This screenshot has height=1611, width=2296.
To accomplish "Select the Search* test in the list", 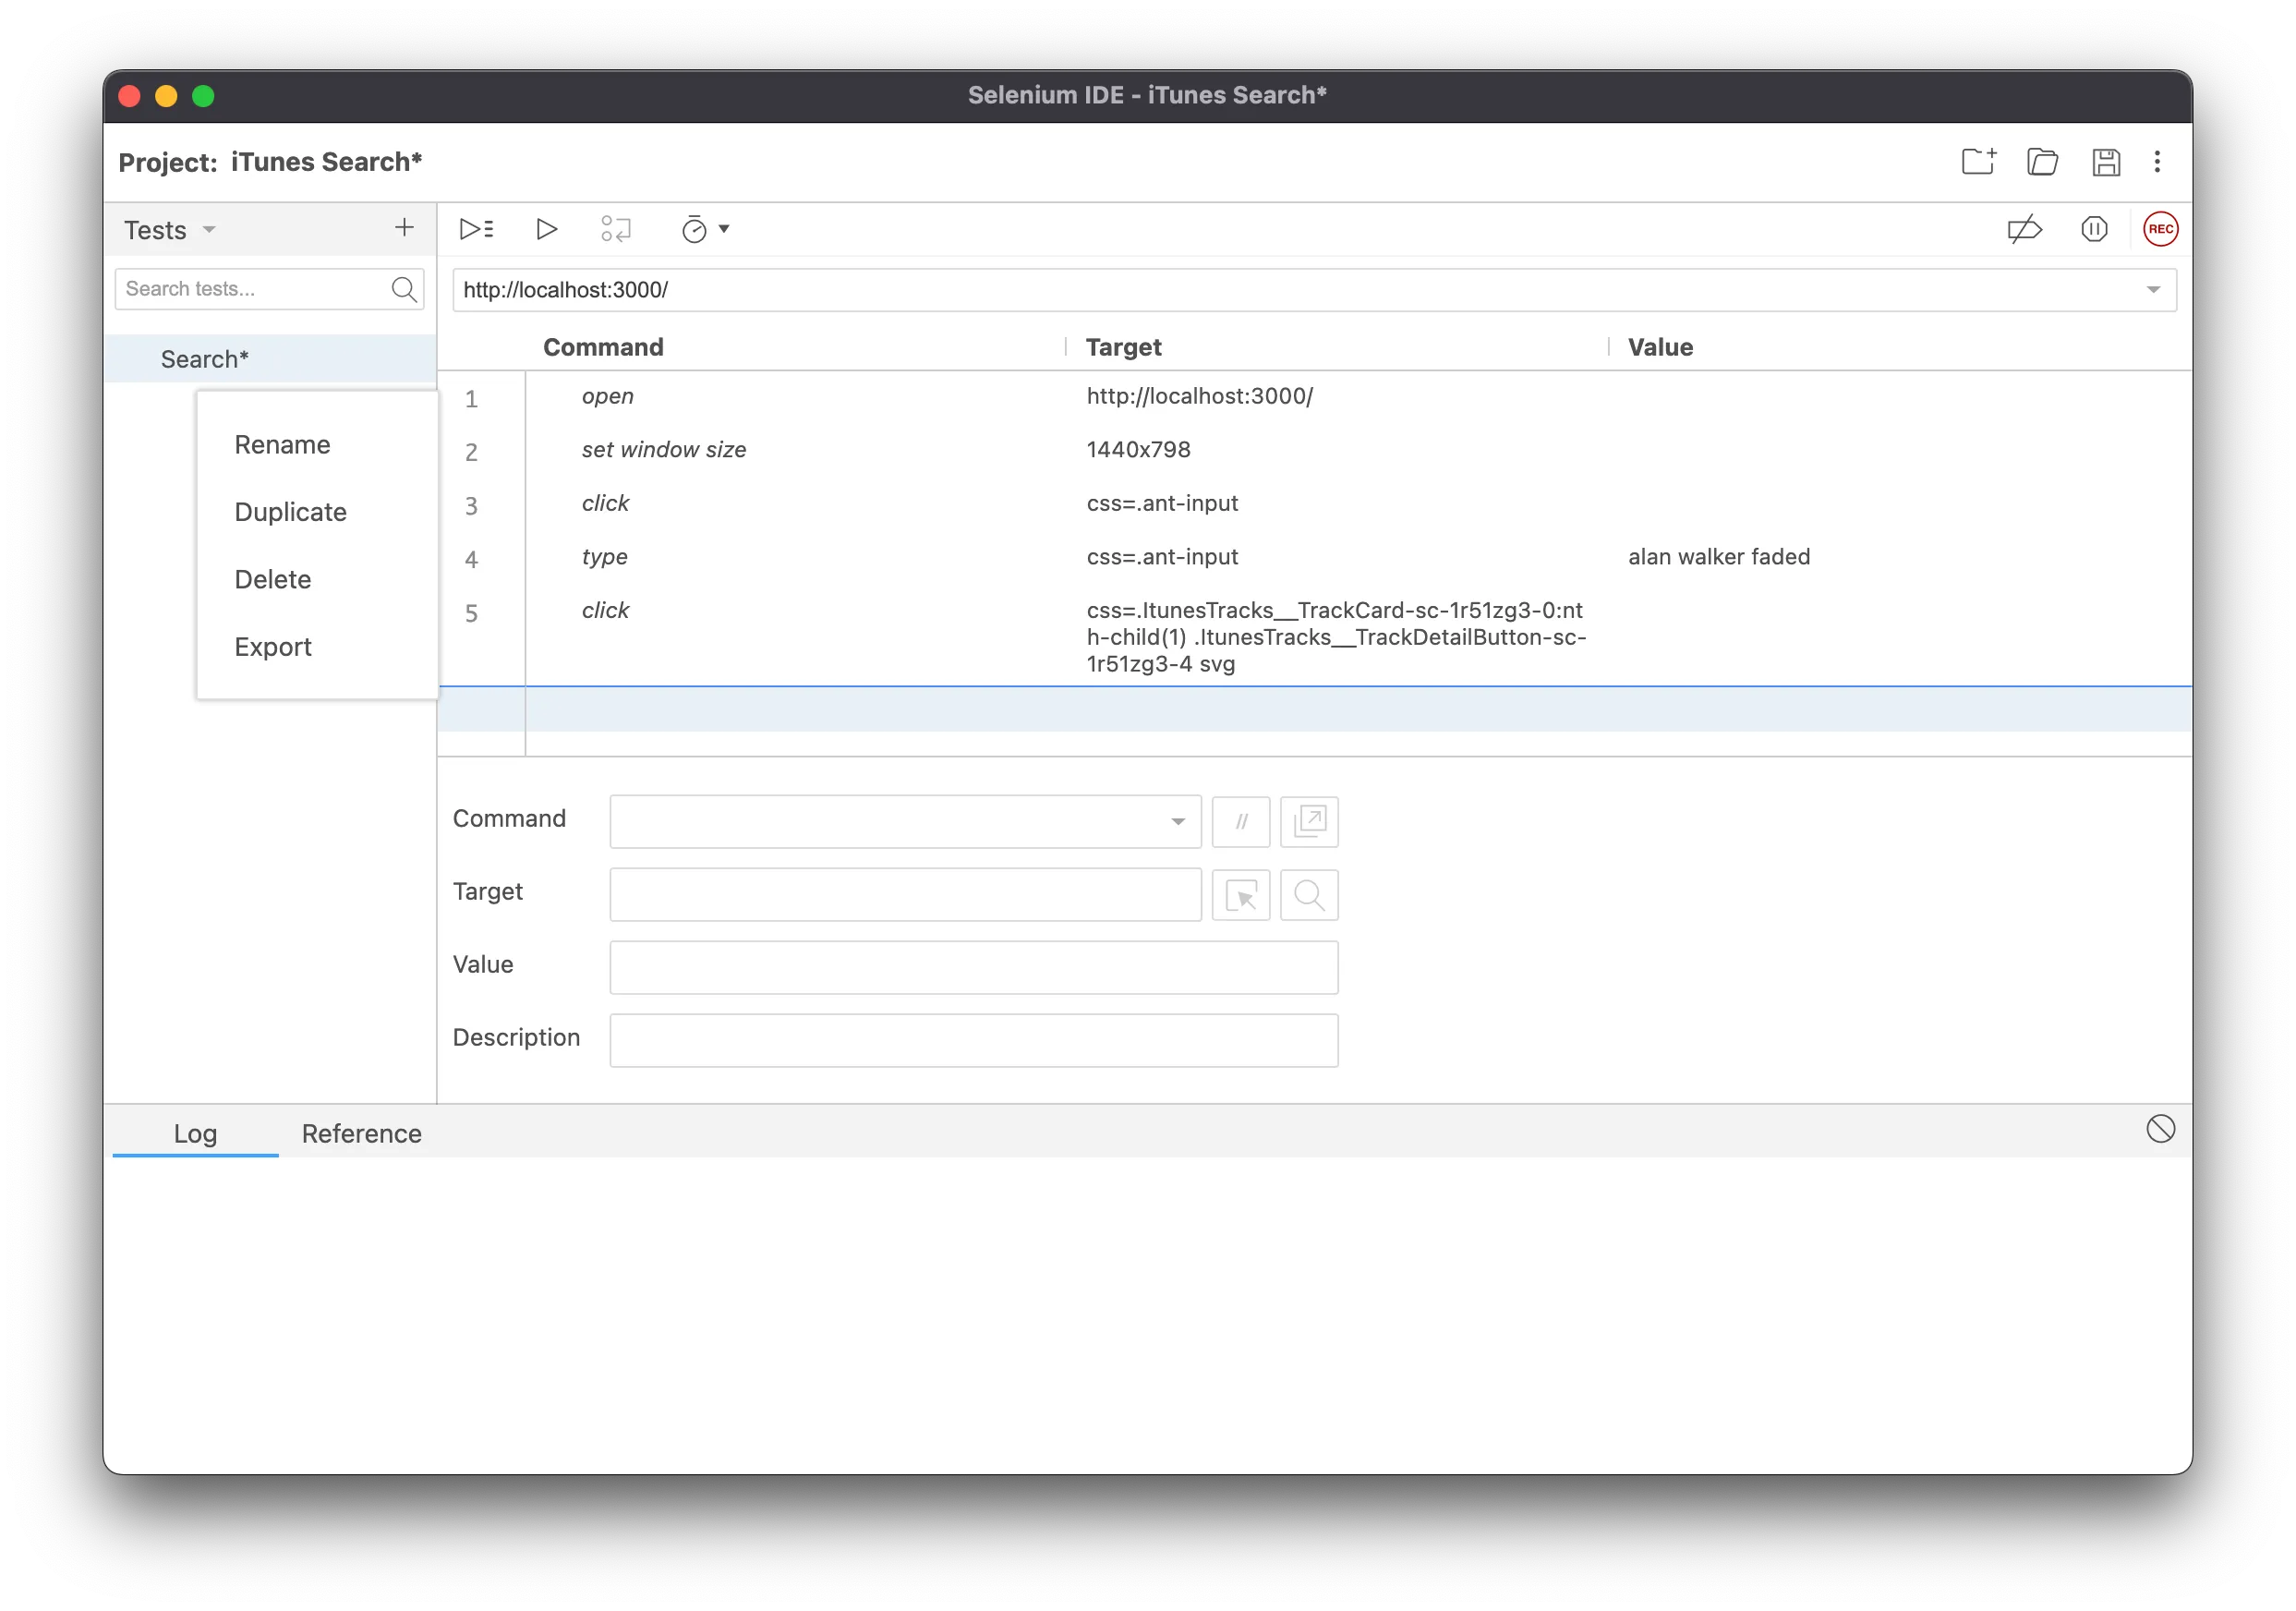I will pos(270,359).
